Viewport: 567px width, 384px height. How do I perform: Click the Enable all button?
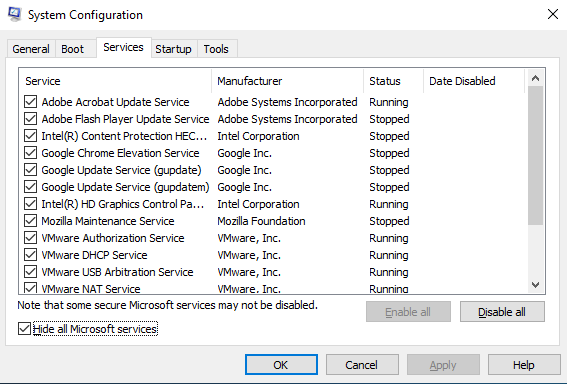tap(408, 312)
